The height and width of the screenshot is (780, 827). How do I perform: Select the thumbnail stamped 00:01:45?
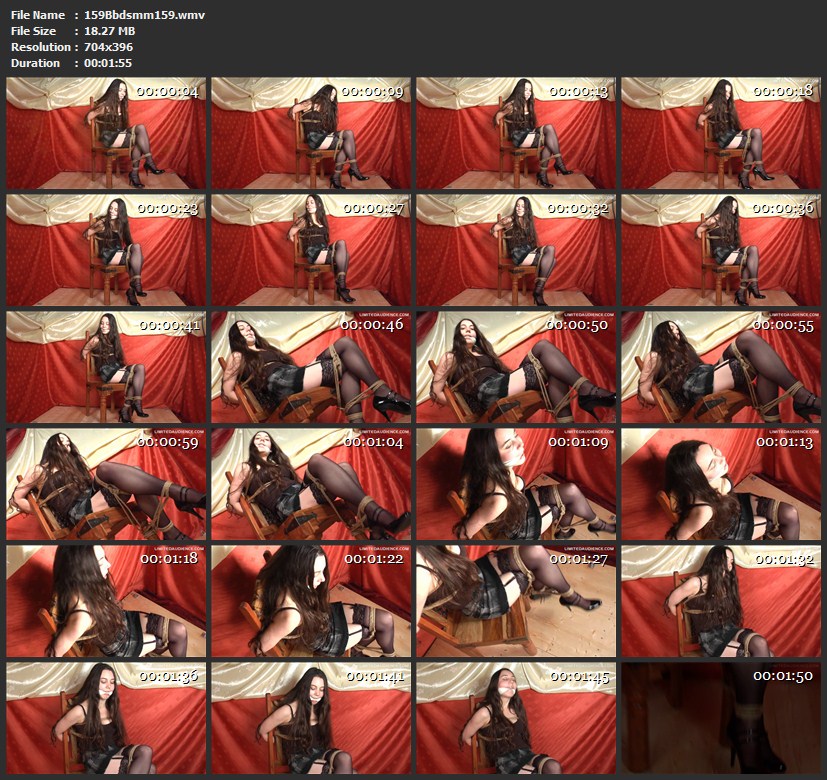pos(516,718)
